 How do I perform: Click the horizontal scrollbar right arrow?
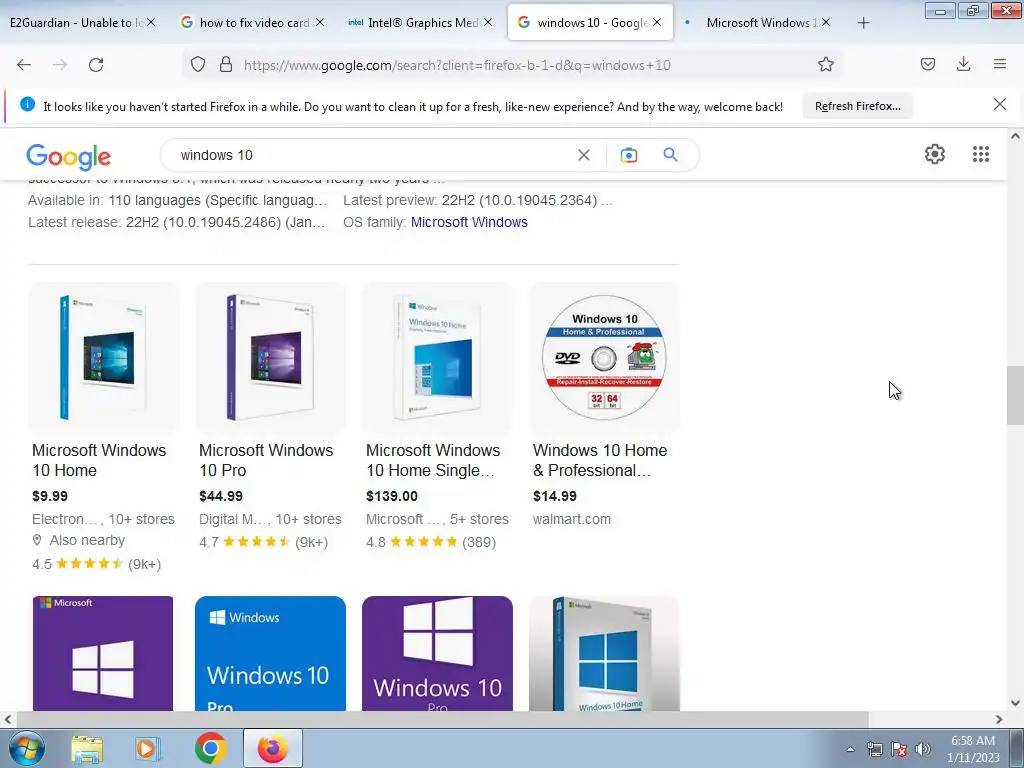click(999, 720)
